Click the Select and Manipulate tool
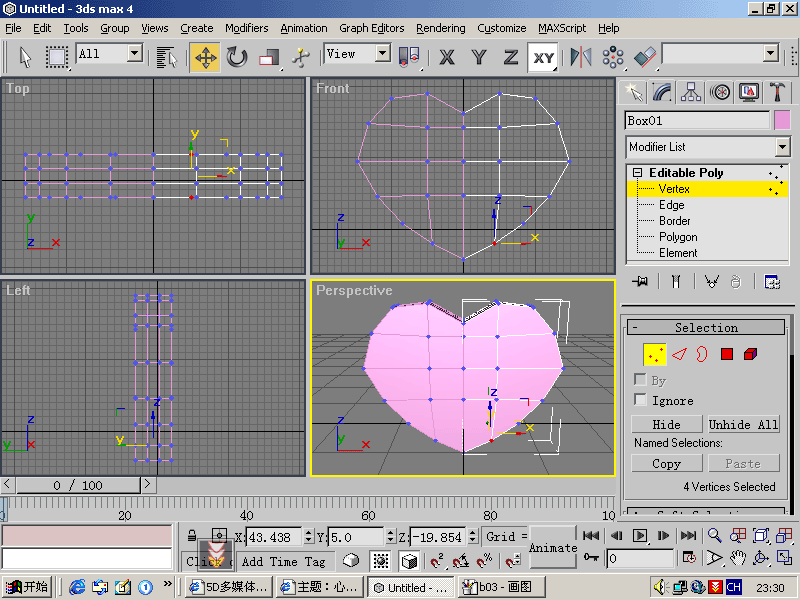 click(x=301, y=57)
